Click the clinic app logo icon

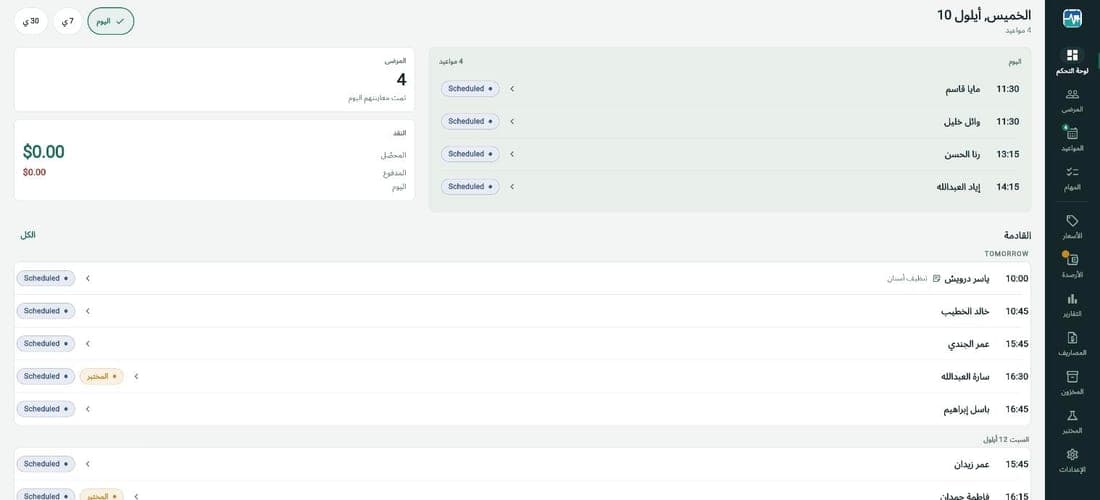pyautogui.click(x=1072, y=18)
